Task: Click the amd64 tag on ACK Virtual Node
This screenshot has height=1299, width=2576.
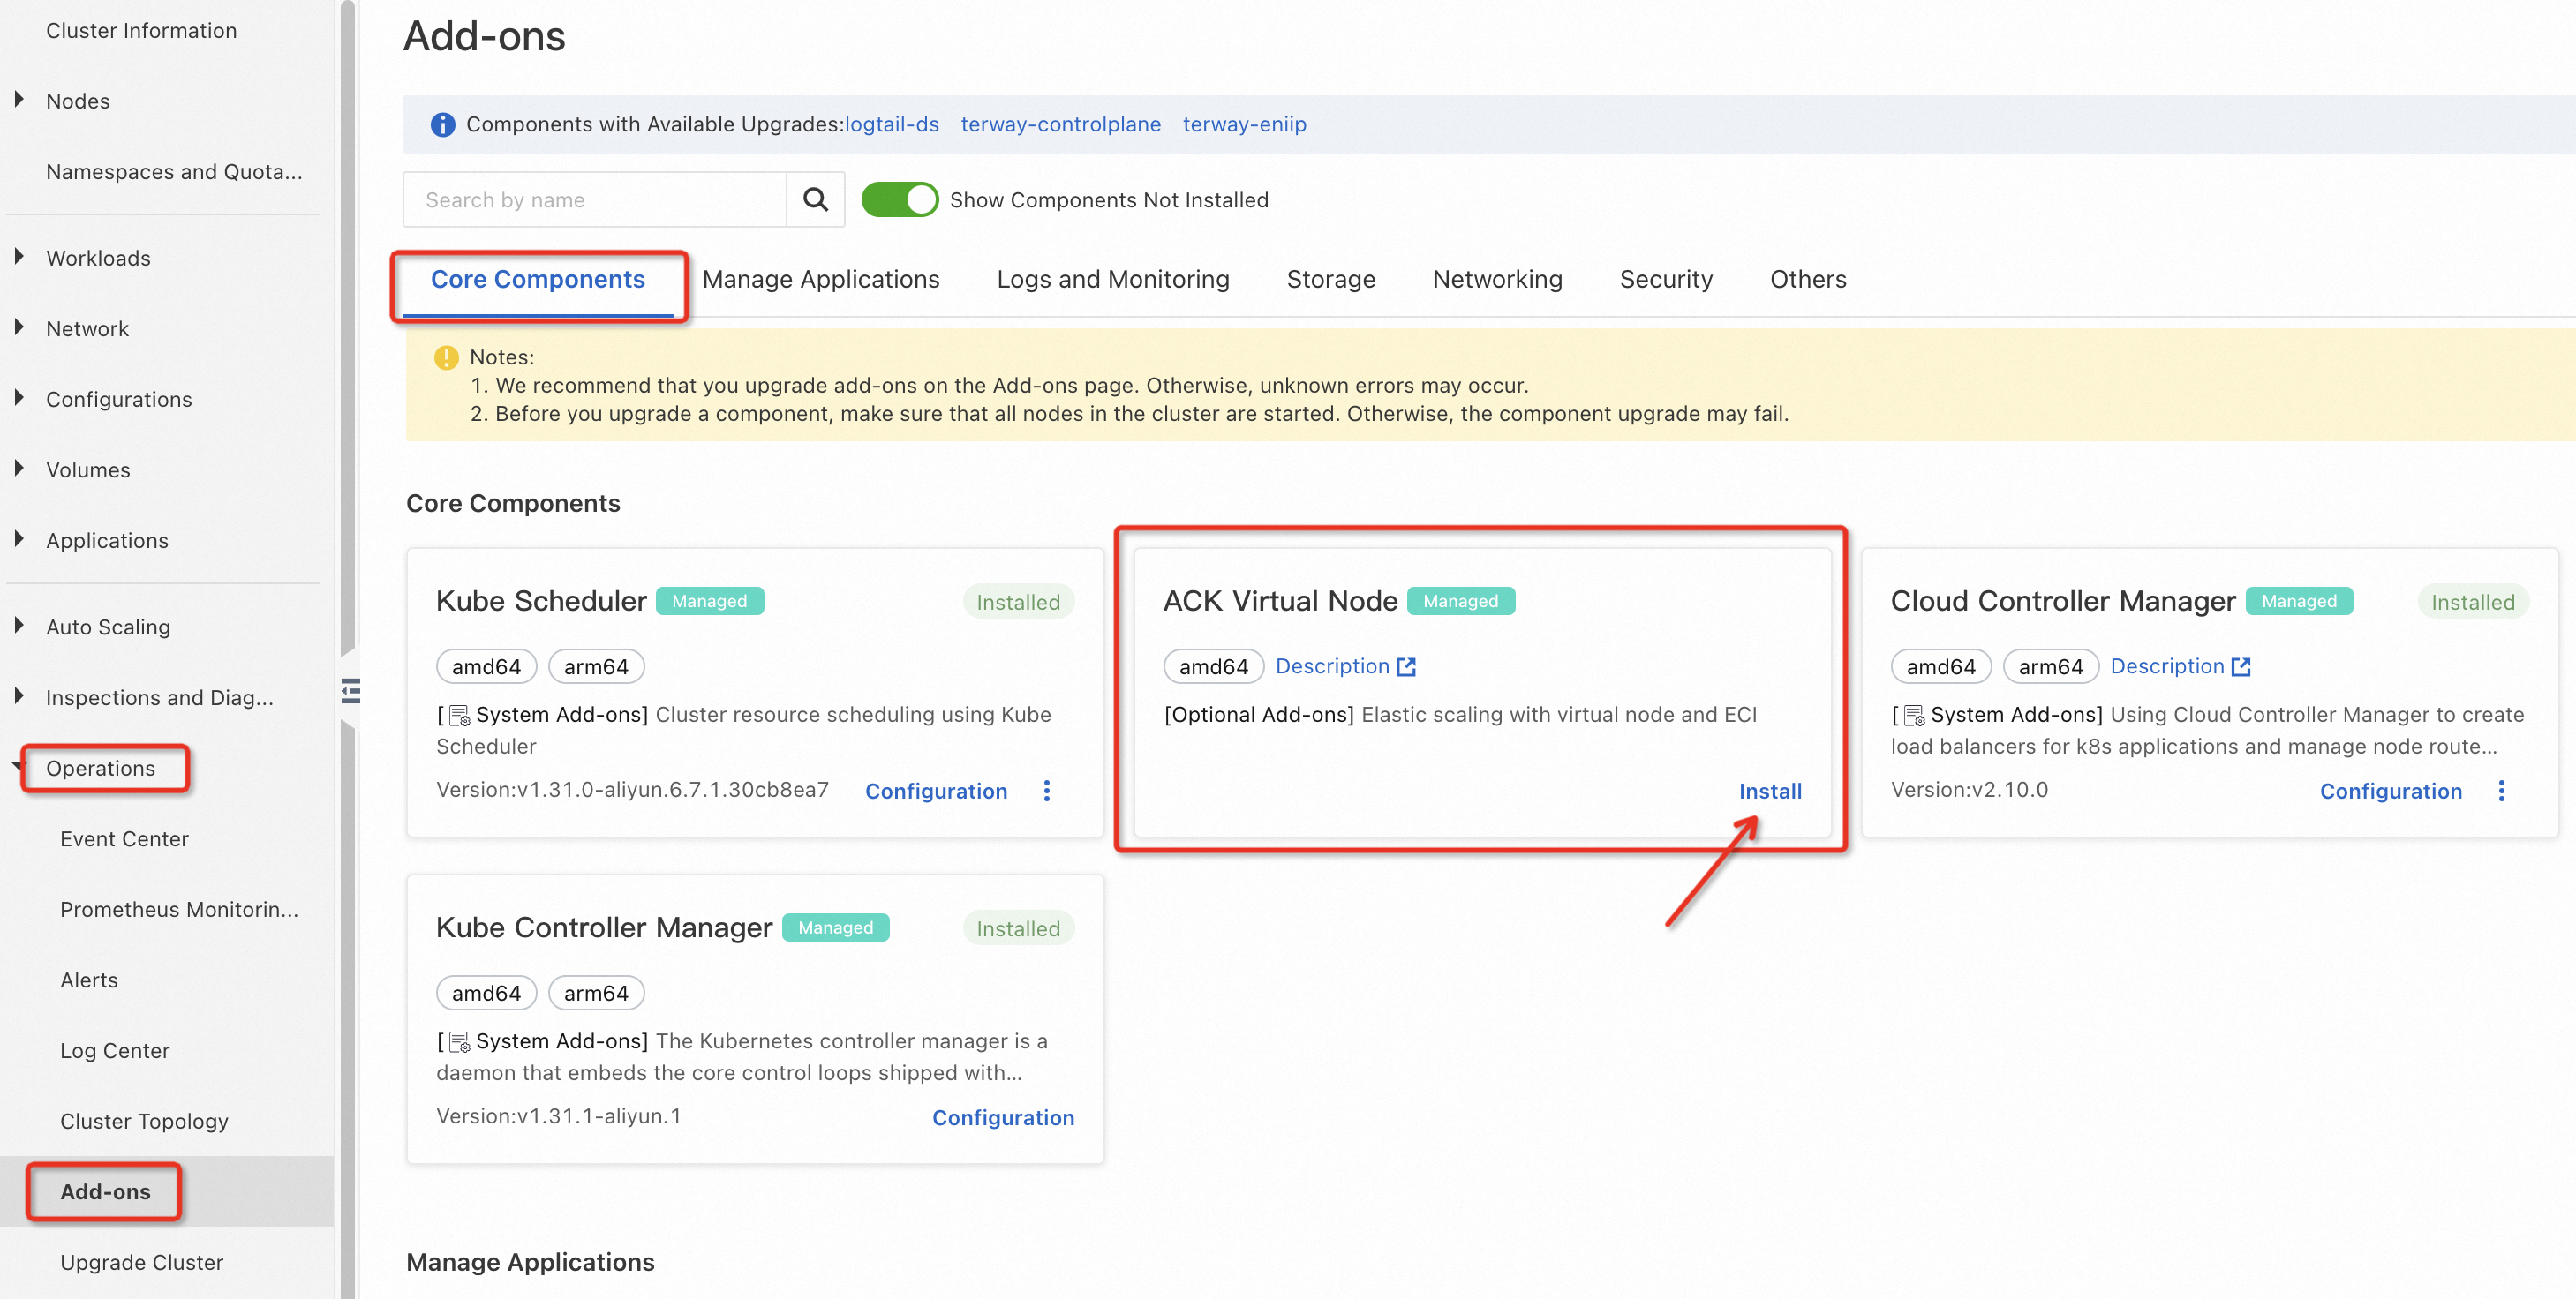Action: pos(1212,666)
